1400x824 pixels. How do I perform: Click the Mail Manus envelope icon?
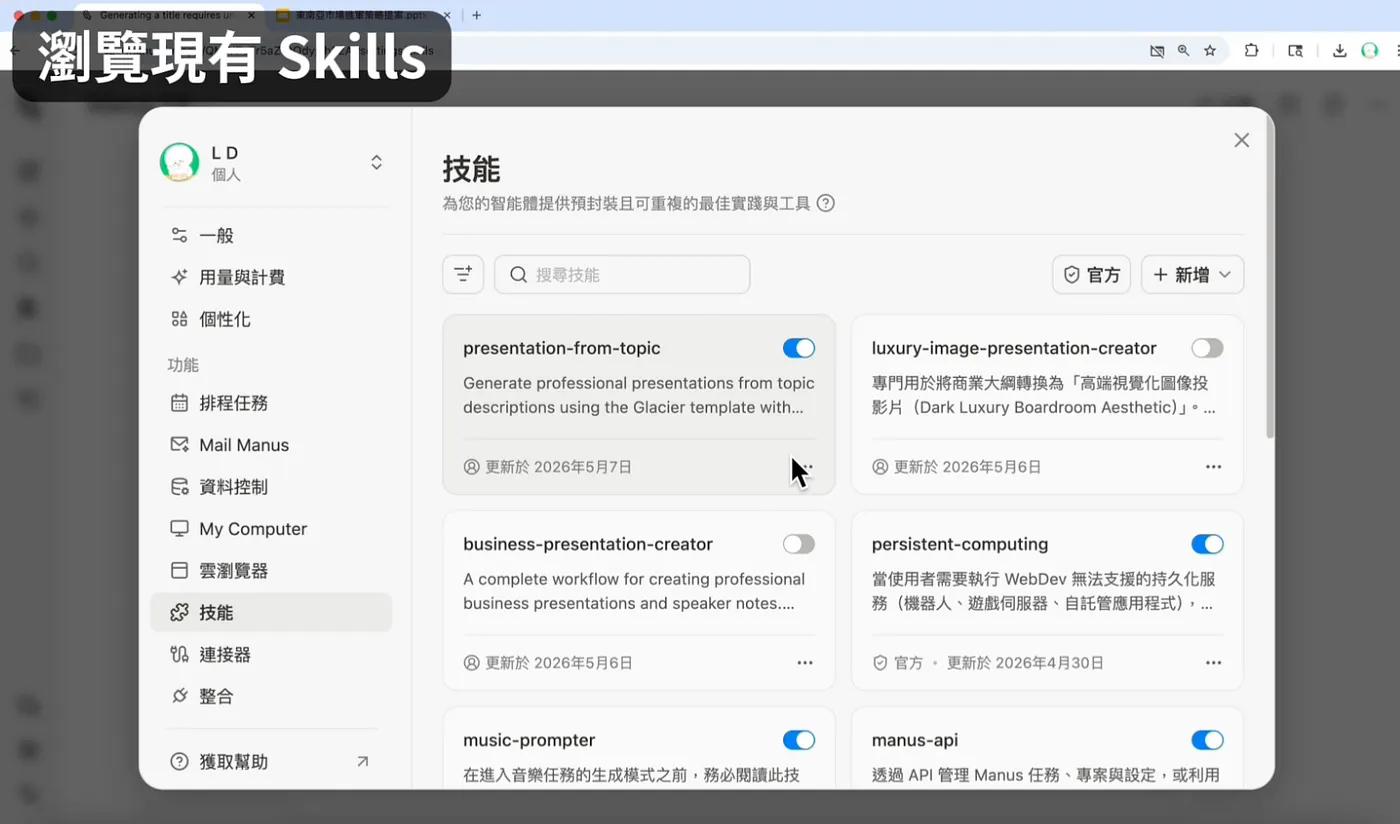click(179, 445)
